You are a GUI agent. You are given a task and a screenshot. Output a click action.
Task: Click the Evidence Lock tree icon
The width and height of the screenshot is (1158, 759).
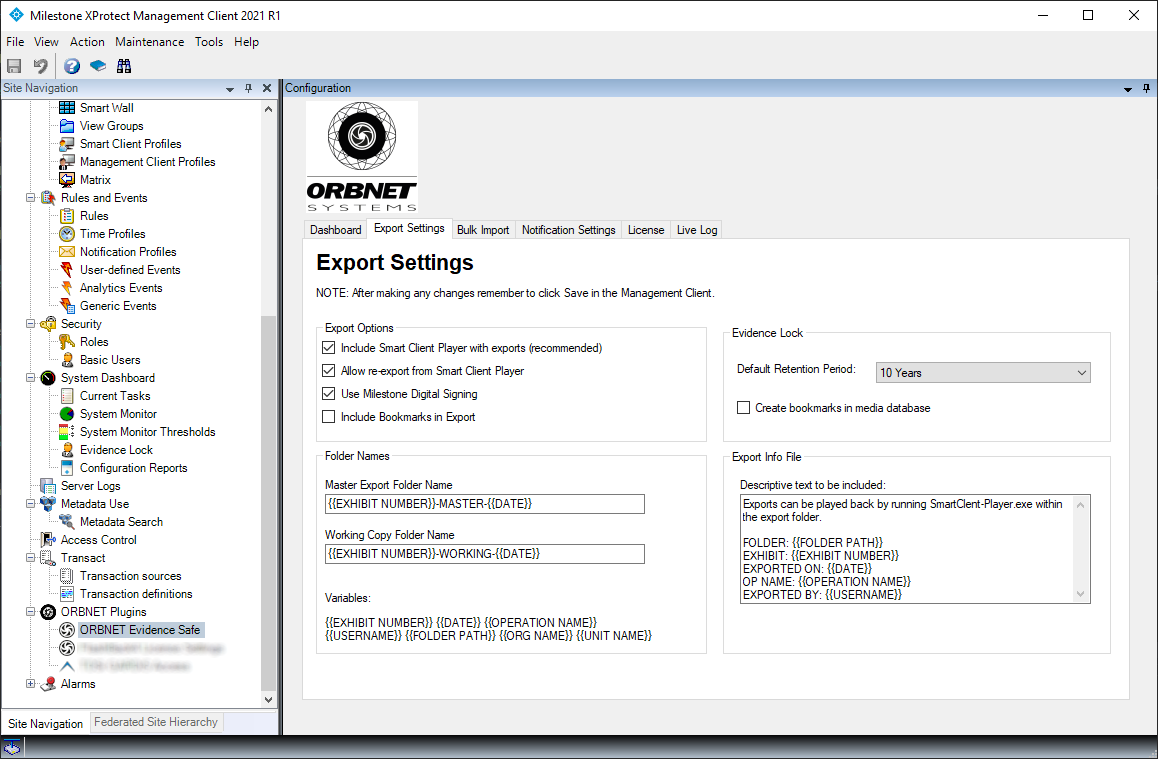[x=67, y=450]
